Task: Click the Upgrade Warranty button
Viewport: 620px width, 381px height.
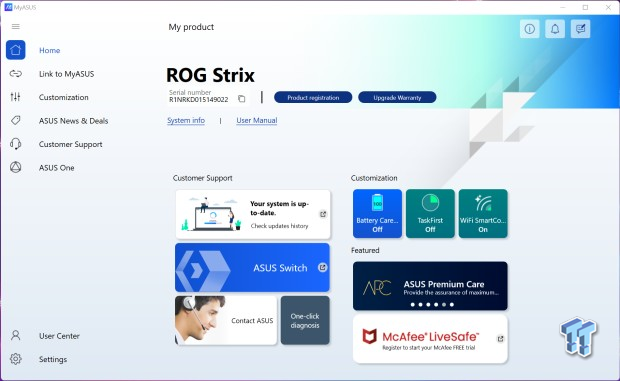Action: [397, 97]
